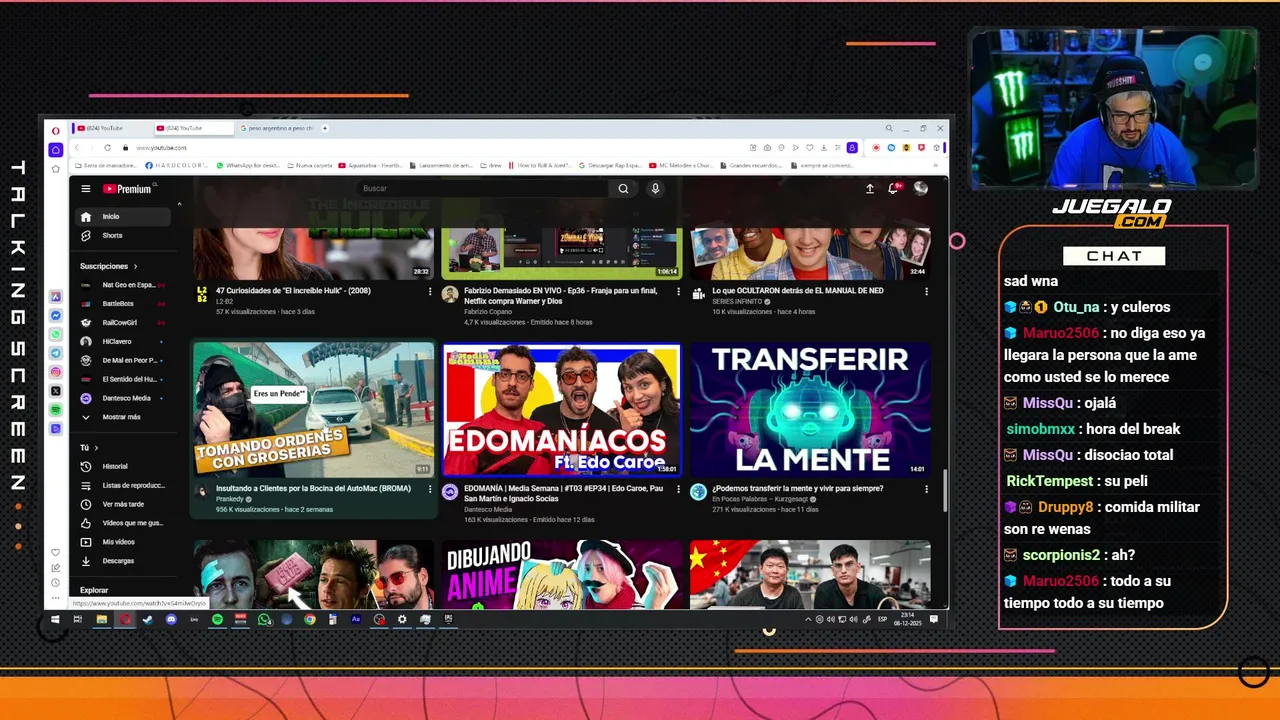The width and height of the screenshot is (1280, 720).
Task: Open the YouTube create/upload icon
Action: 870,189
